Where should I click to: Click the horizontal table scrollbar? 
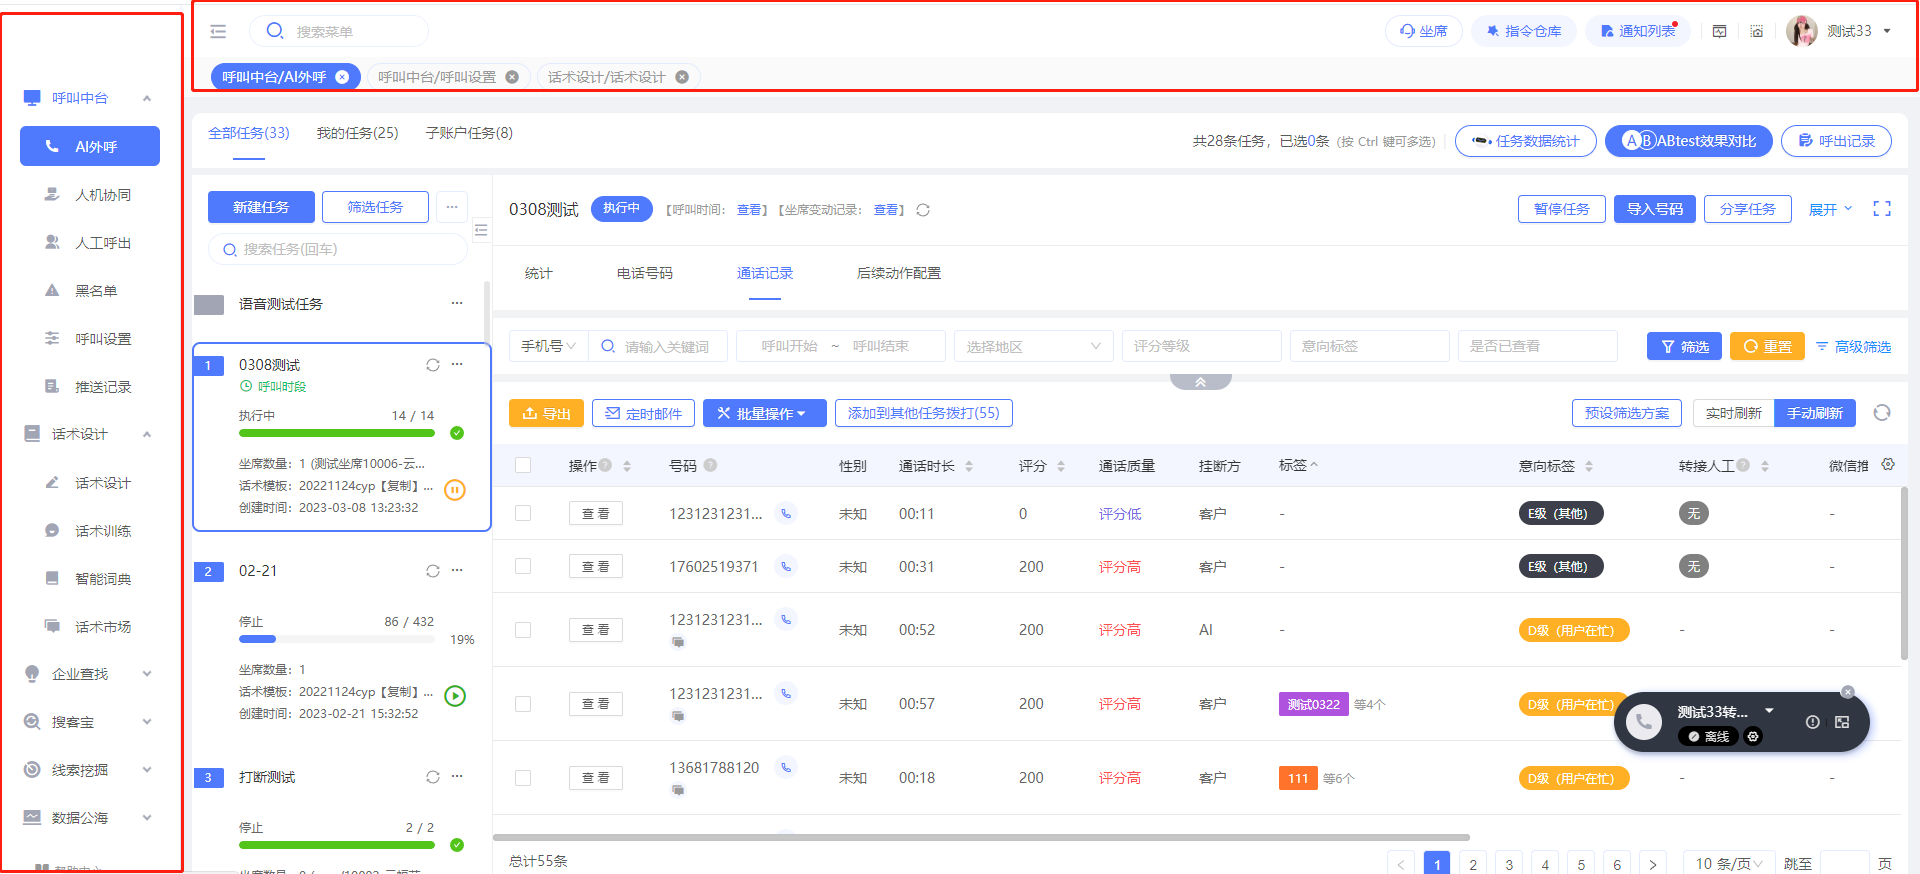pos(982,837)
